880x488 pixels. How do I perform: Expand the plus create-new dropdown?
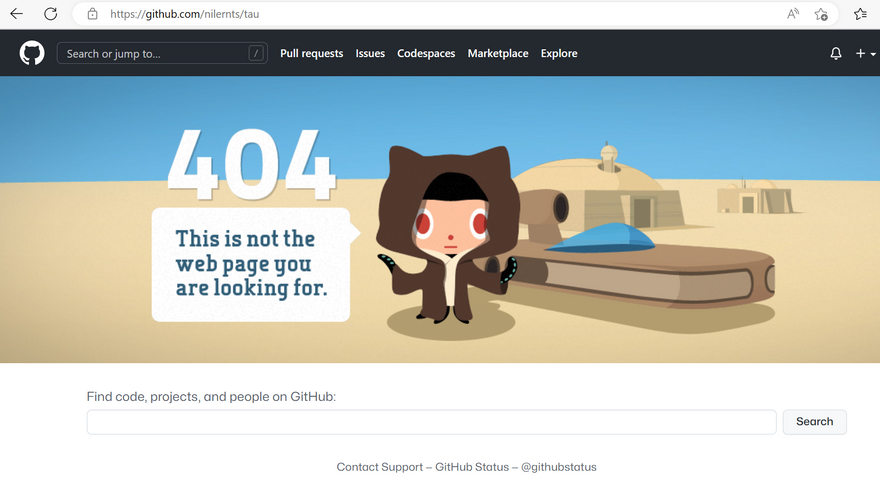[865, 54]
